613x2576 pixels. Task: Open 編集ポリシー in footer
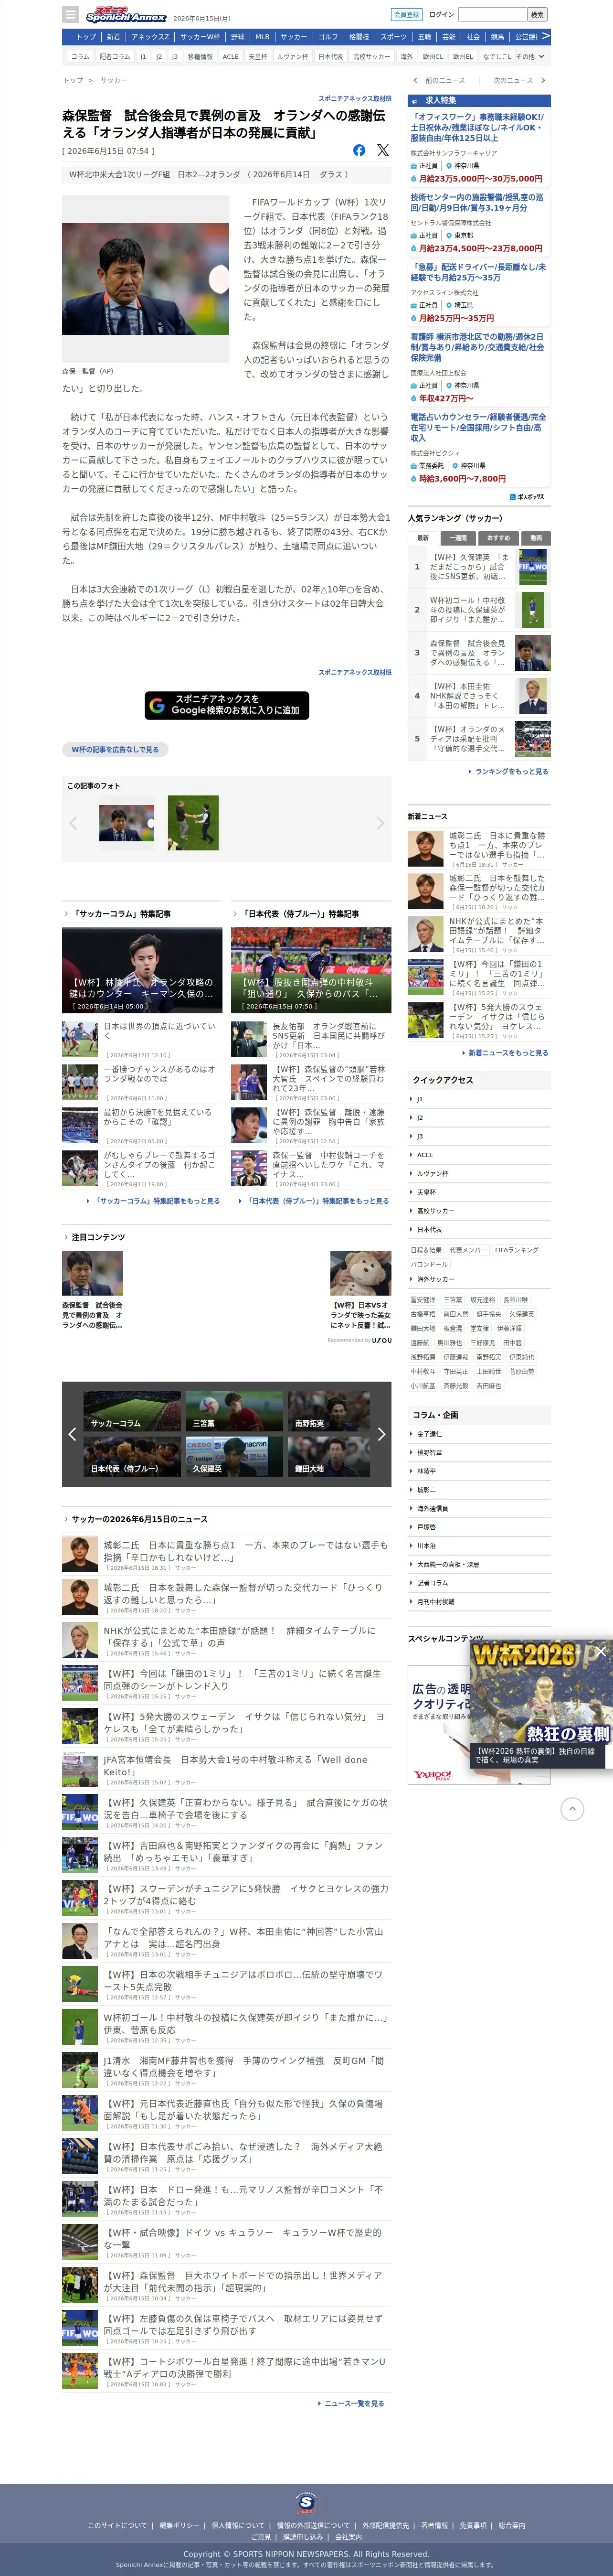pos(179,2525)
